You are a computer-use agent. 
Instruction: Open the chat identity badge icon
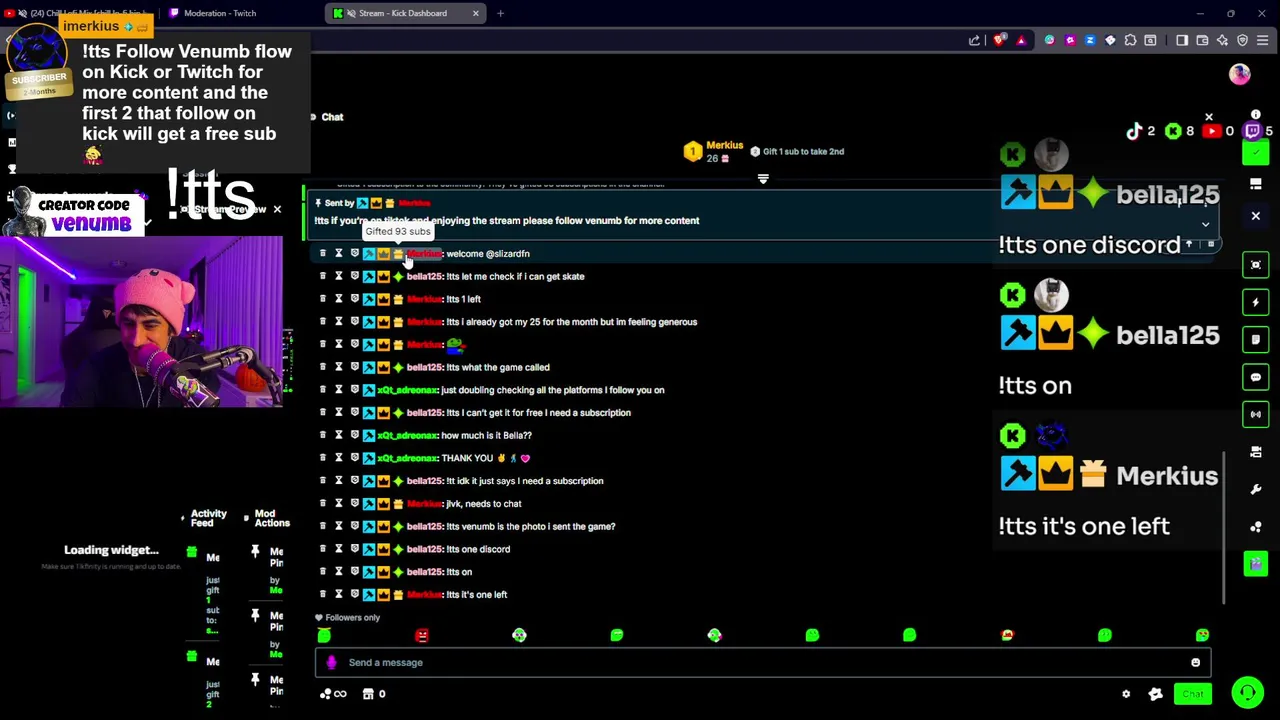pos(1155,694)
